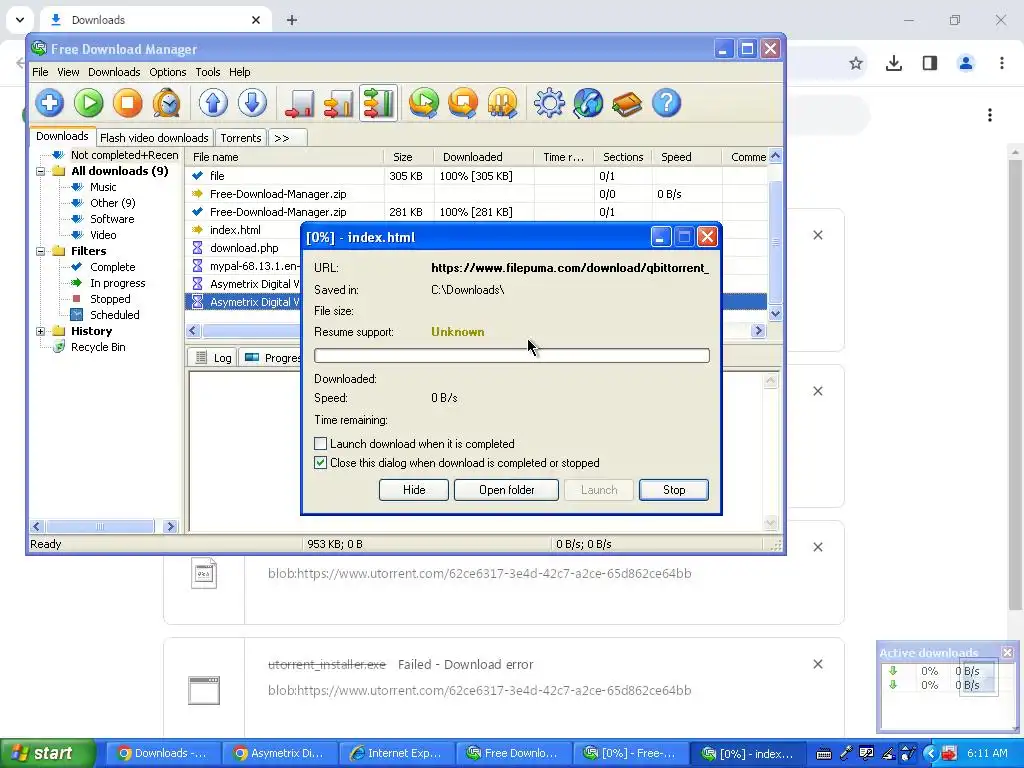The width and height of the screenshot is (1024, 768).
Task: Enable Launch download when it is completed
Action: 321,444
